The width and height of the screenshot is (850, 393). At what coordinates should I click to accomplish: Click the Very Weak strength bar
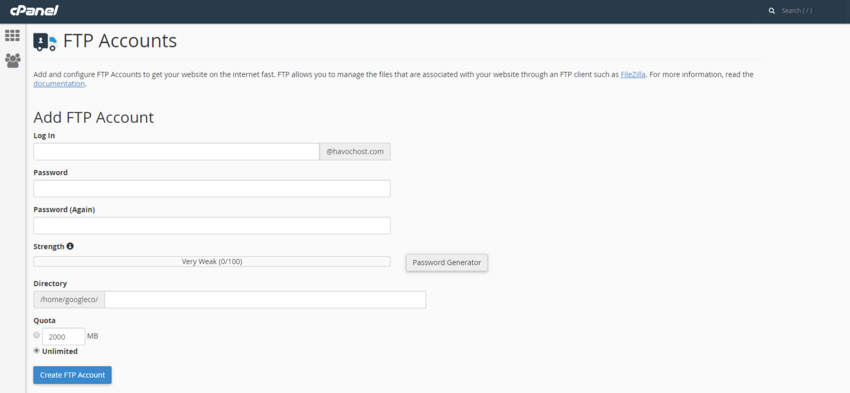pyautogui.click(x=212, y=262)
